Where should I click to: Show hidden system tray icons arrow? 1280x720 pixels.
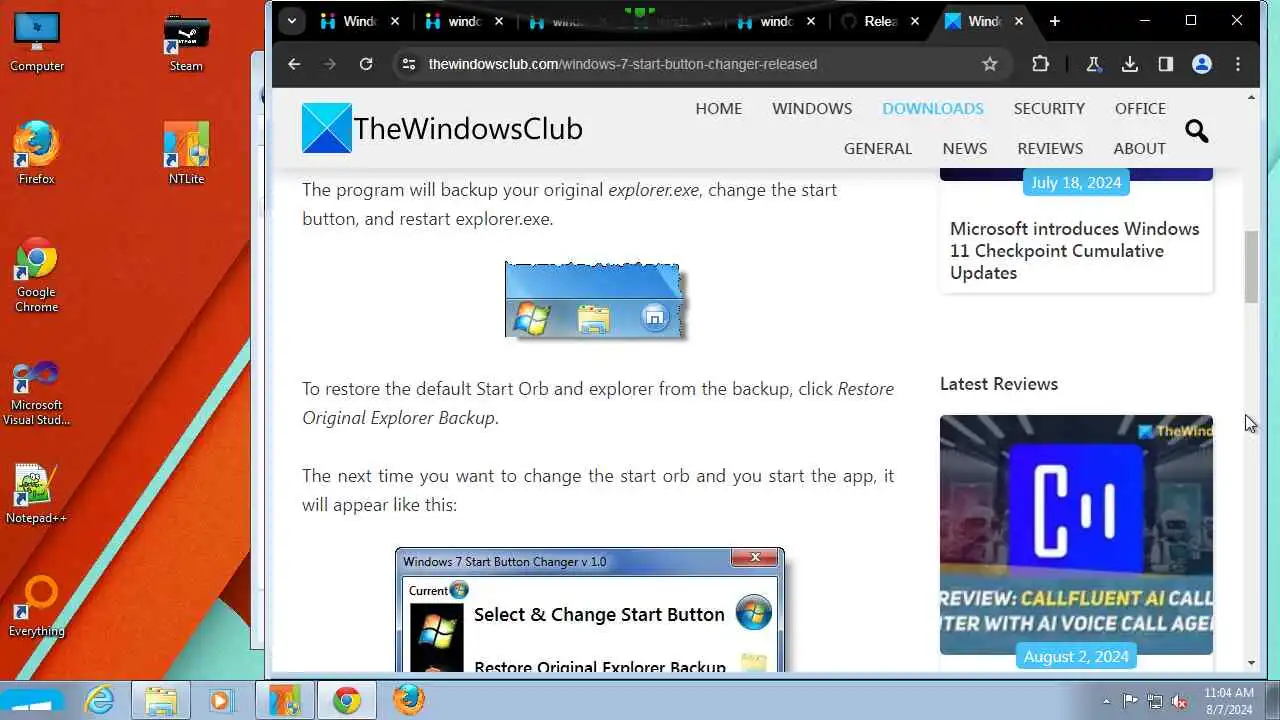click(1106, 701)
